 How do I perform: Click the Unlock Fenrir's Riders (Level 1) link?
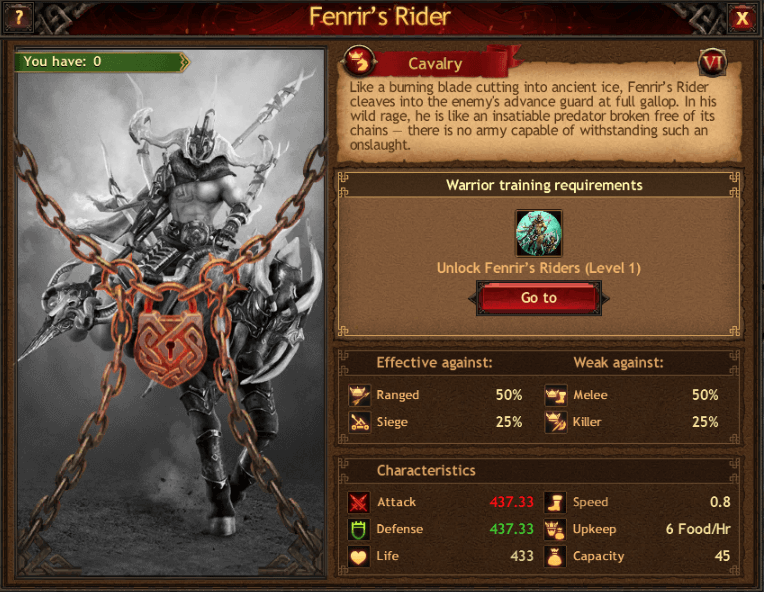click(538, 268)
